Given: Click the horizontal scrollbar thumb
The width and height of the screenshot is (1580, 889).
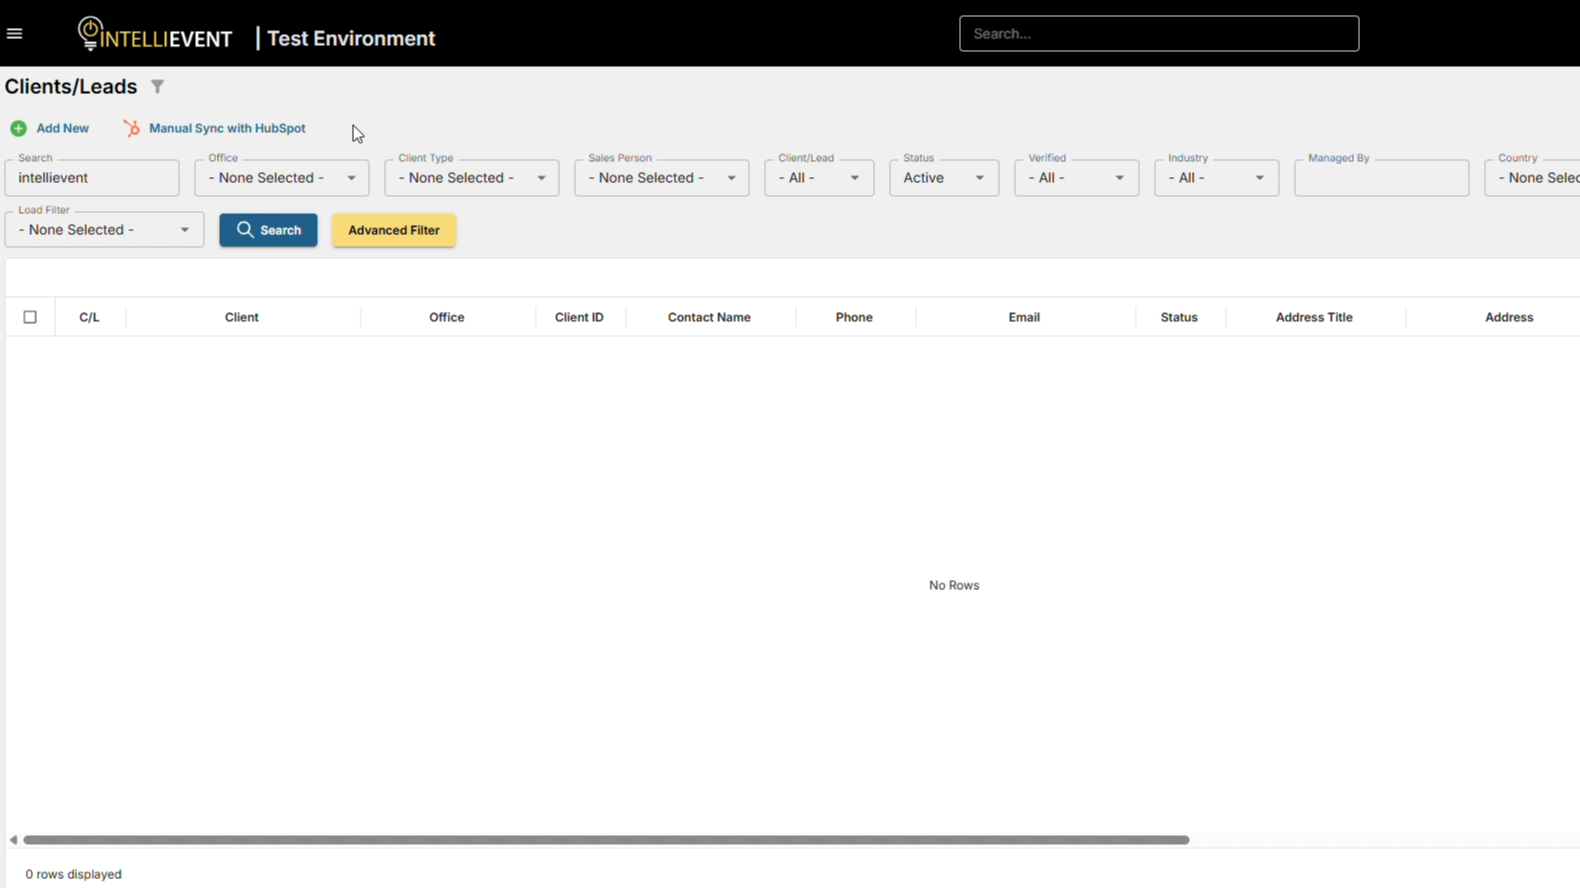Looking at the screenshot, I should click(x=606, y=840).
